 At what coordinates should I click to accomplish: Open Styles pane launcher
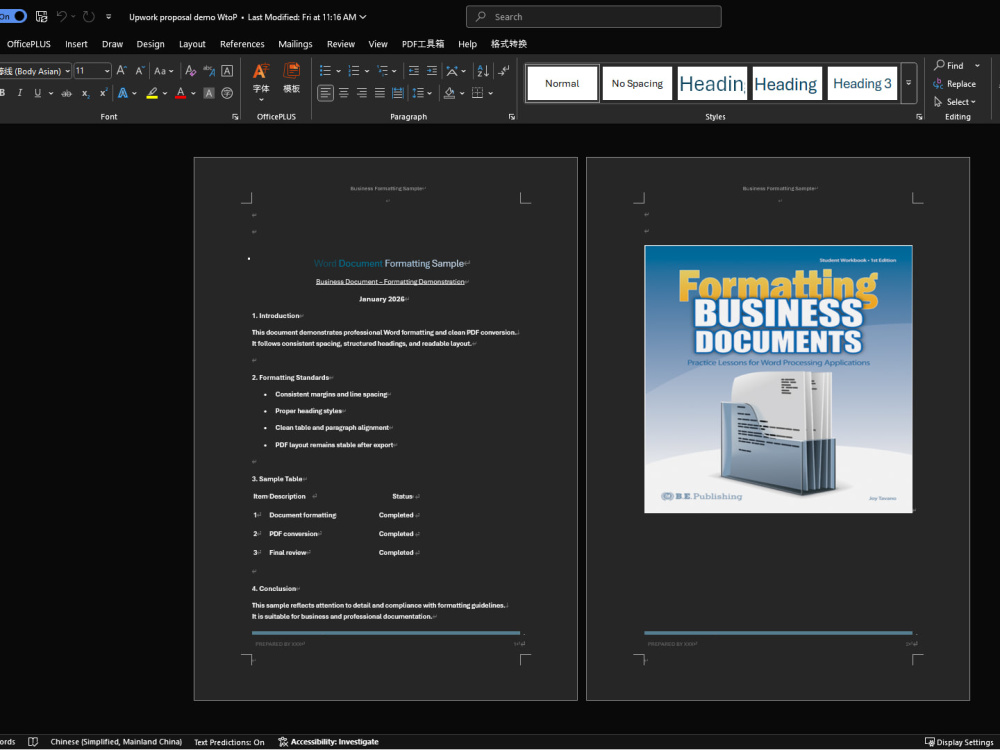919,117
